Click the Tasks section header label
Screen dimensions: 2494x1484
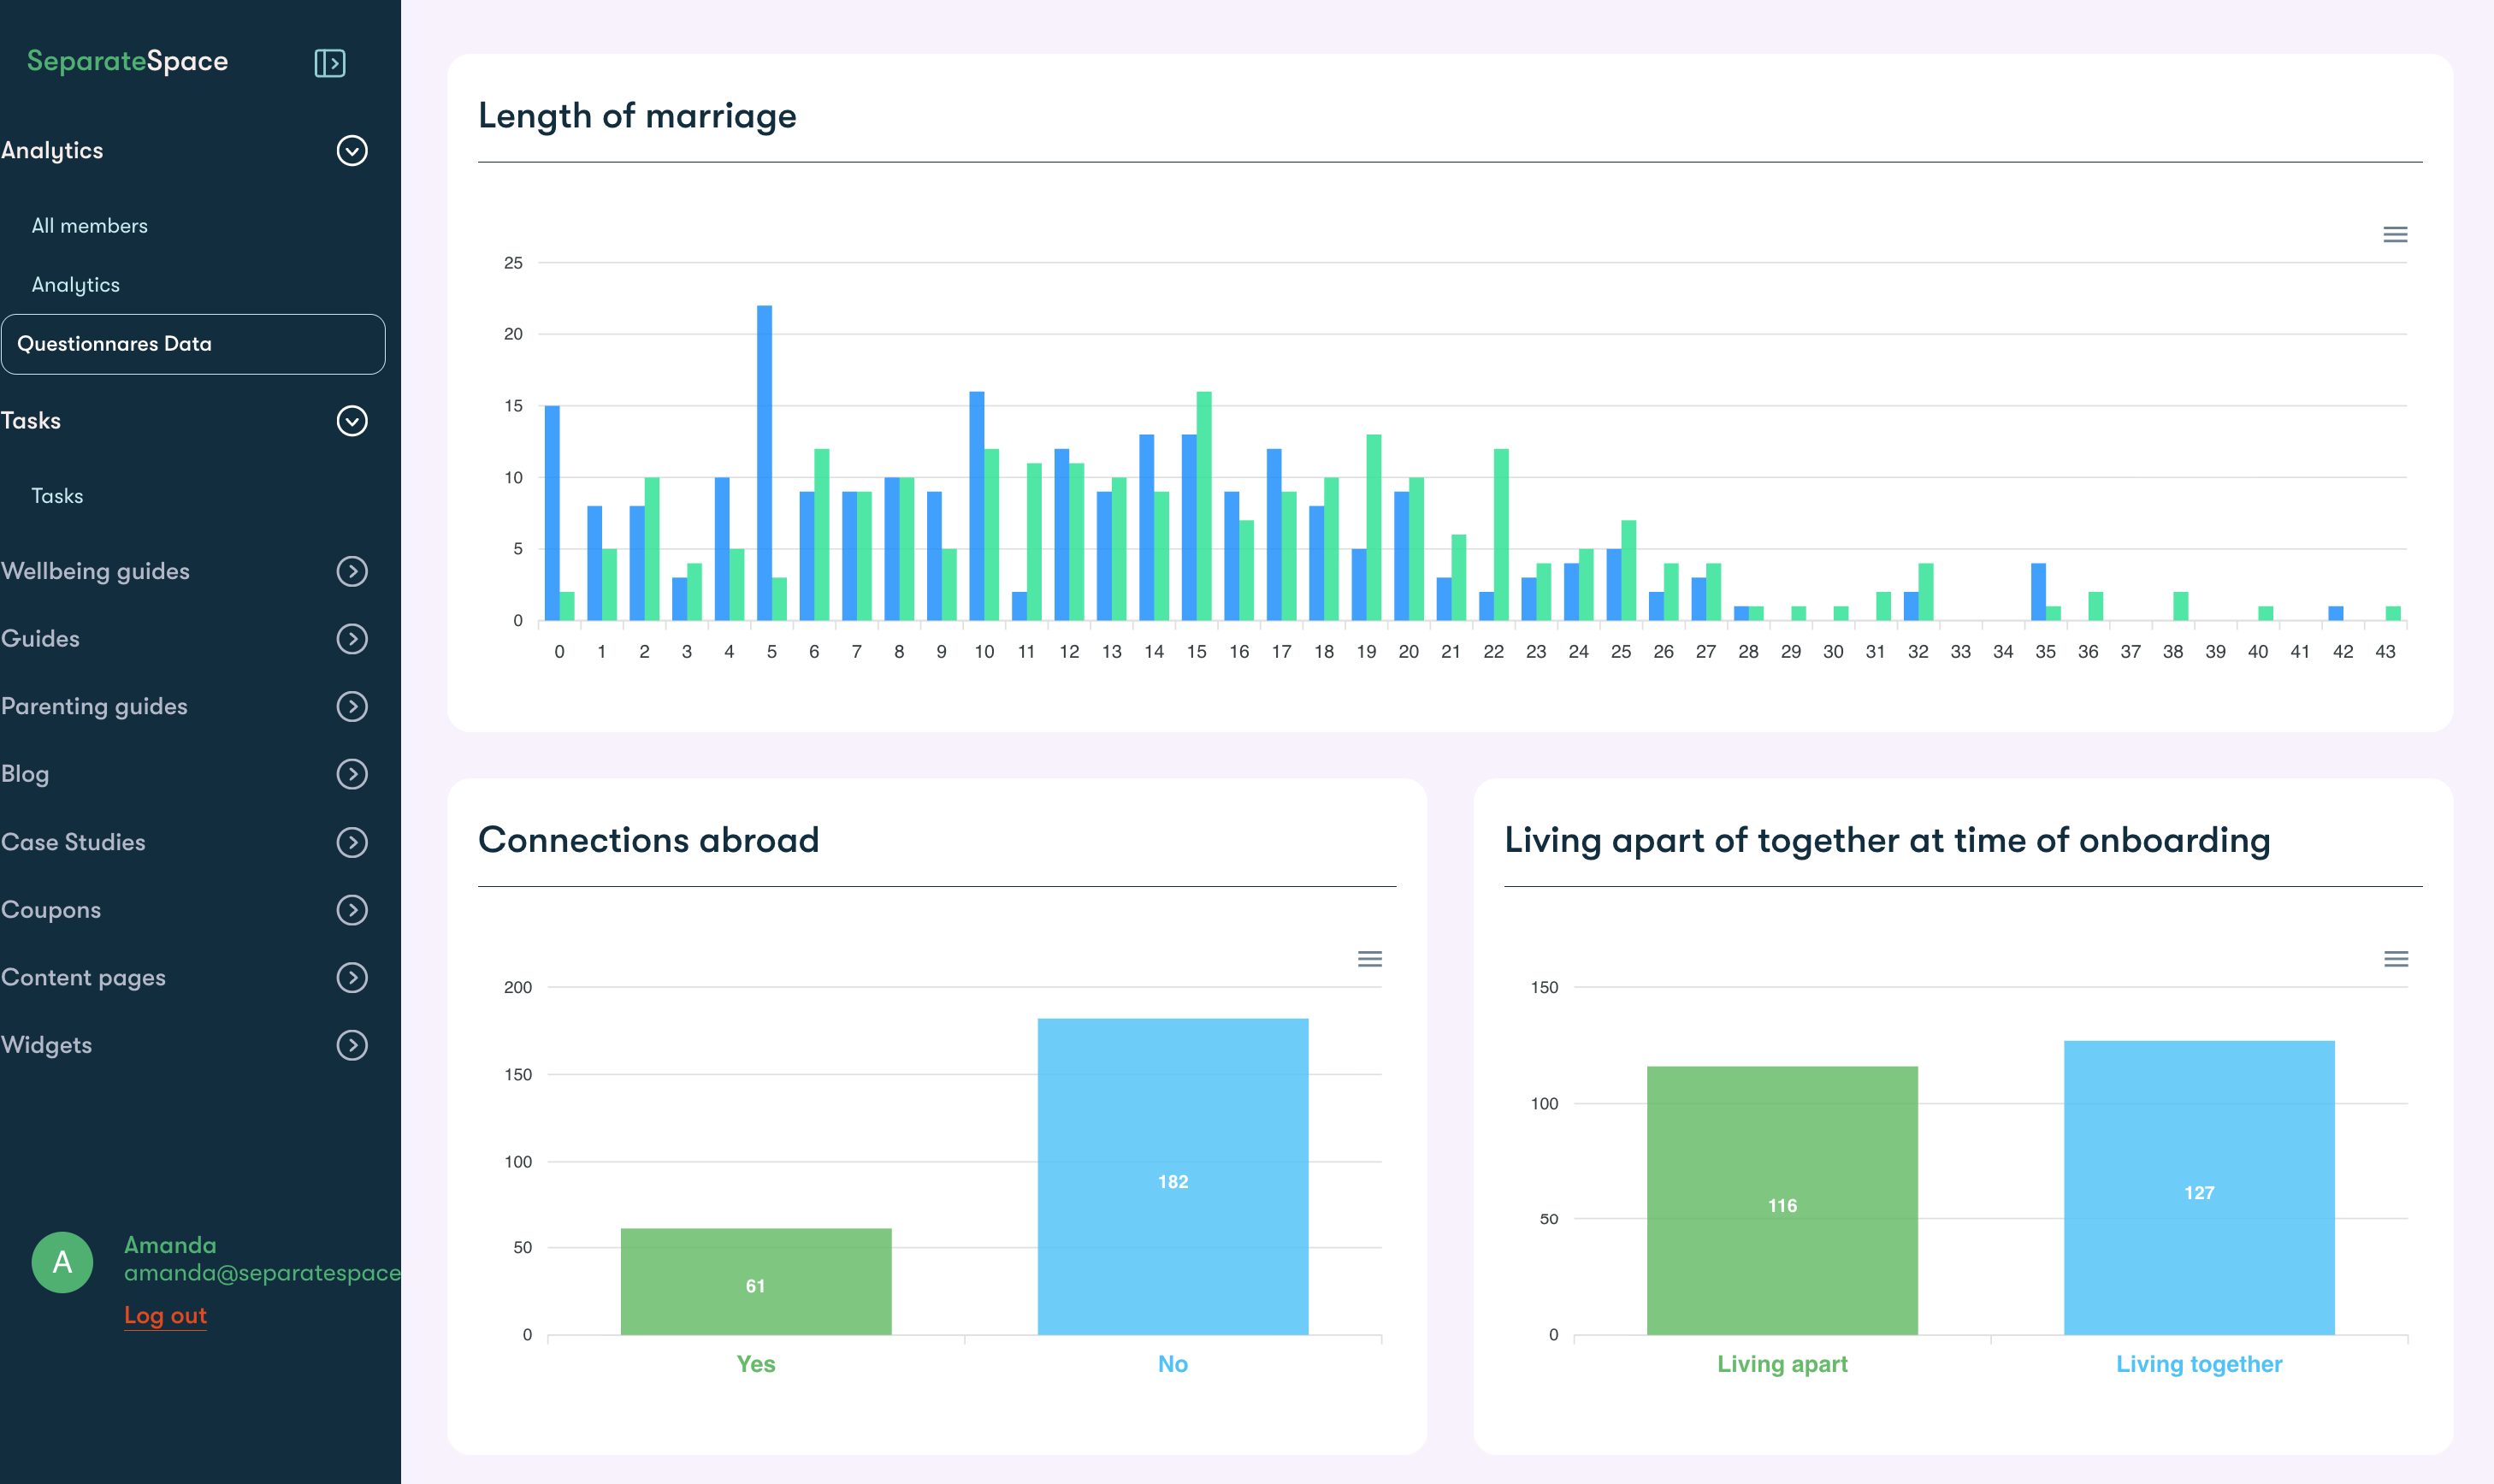pos(31,421)
